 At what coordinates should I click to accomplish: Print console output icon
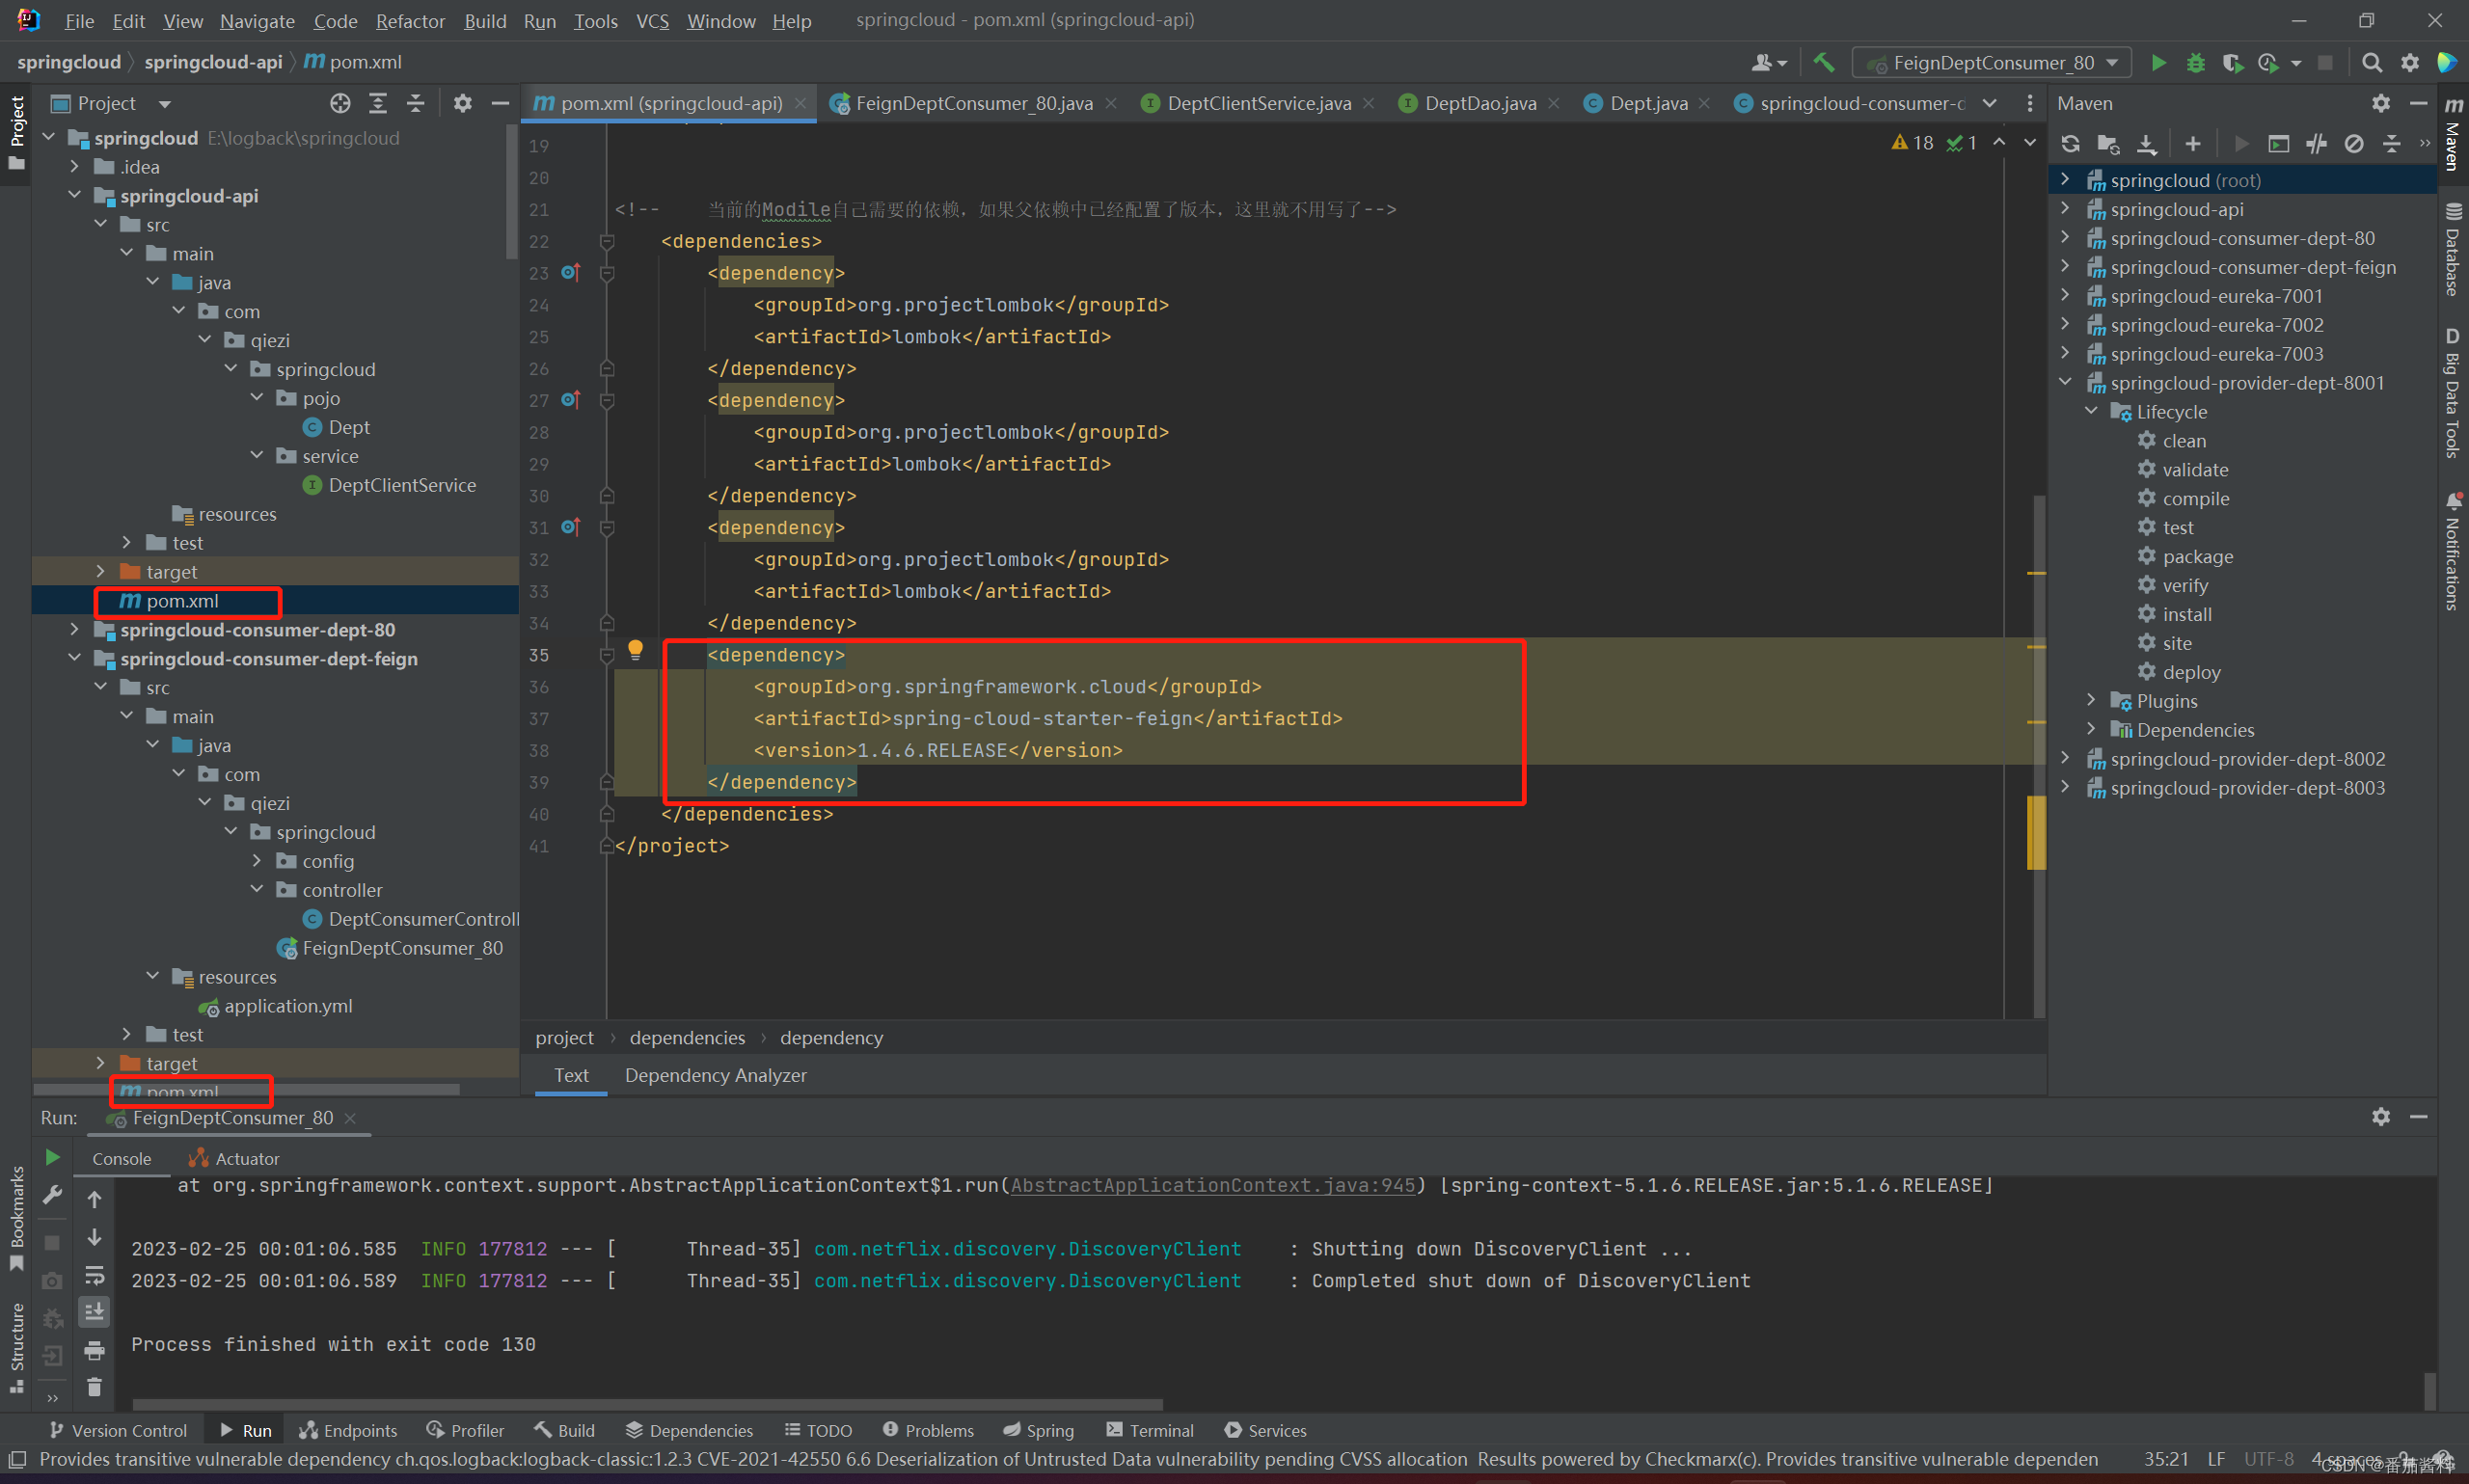[94, 1350]
